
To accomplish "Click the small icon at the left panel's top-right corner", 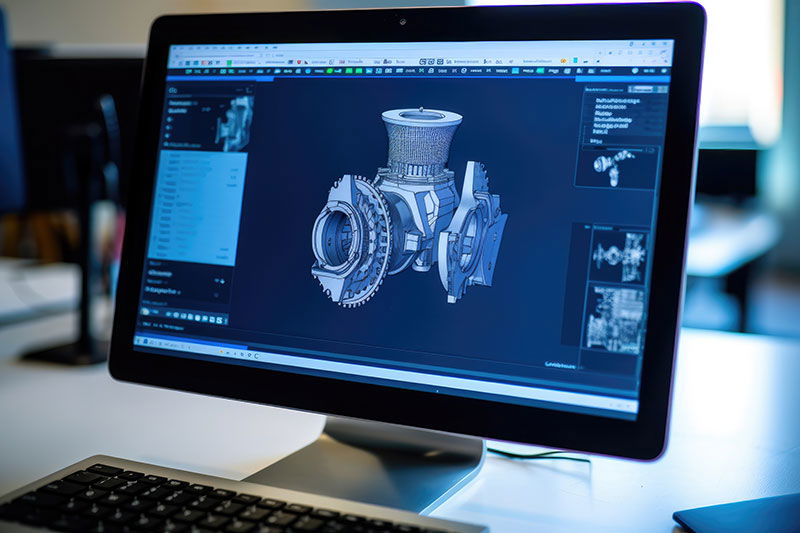I will pos(249,87).
